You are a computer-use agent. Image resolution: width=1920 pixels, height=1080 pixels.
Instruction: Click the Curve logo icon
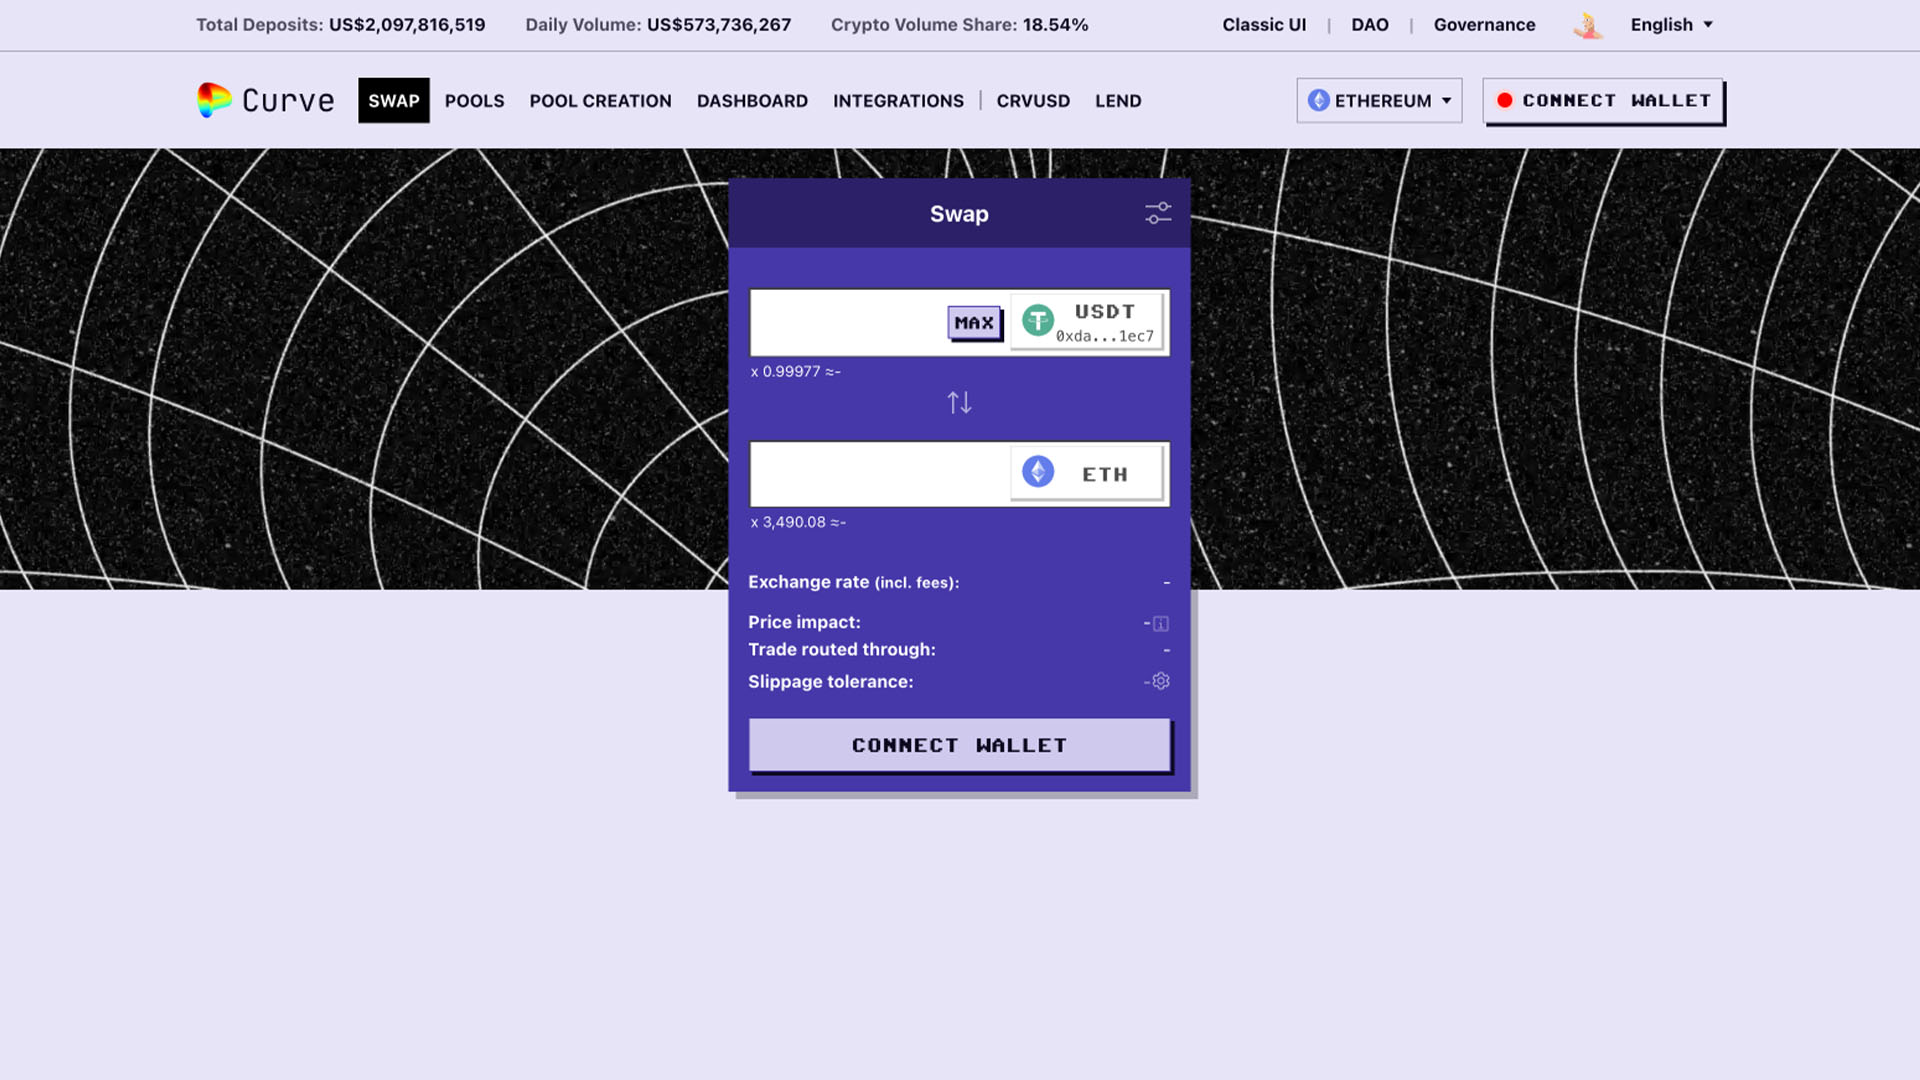tap(214, 100)
